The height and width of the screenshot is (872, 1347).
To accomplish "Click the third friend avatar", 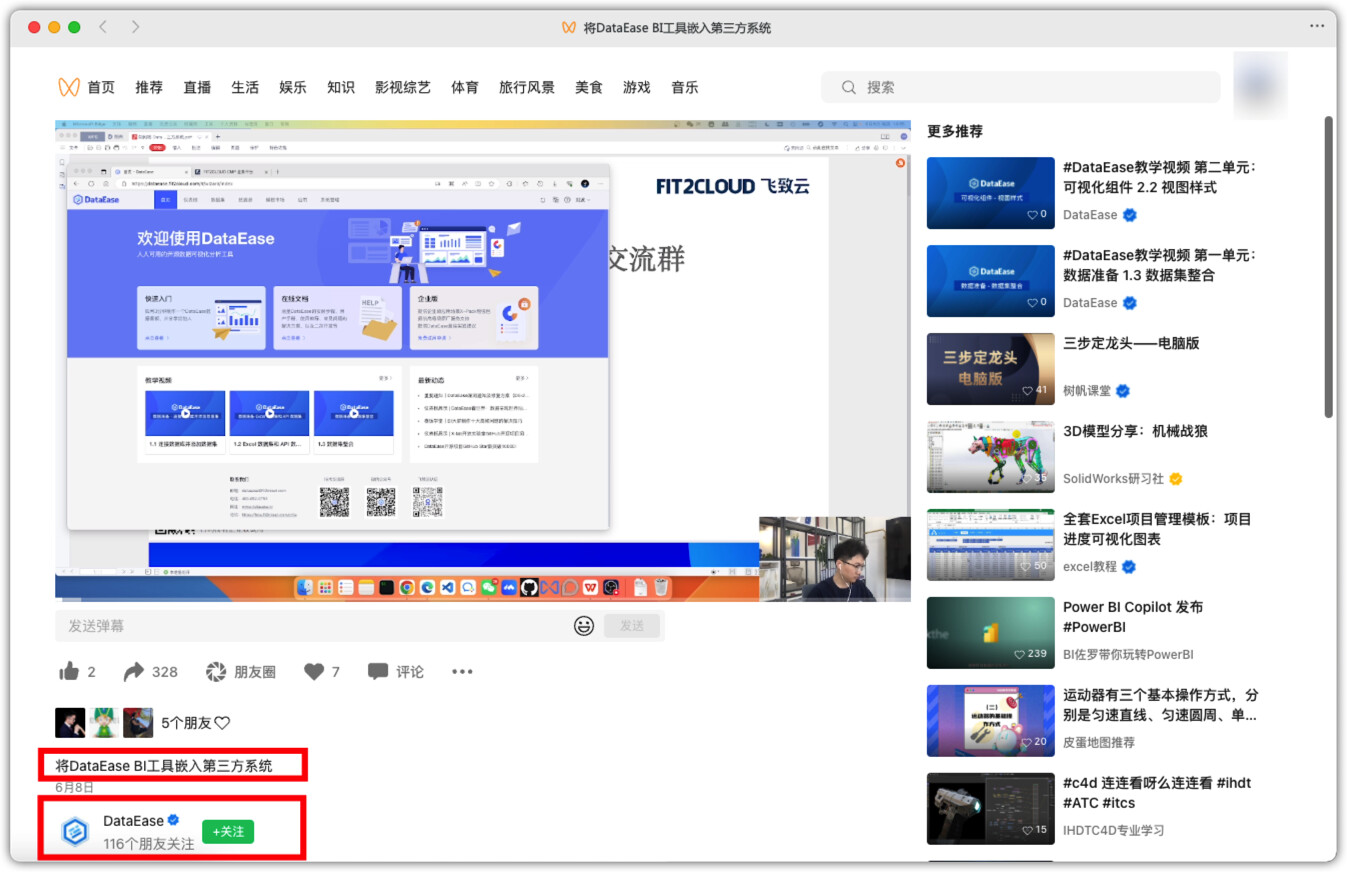I will coord(138,722).
